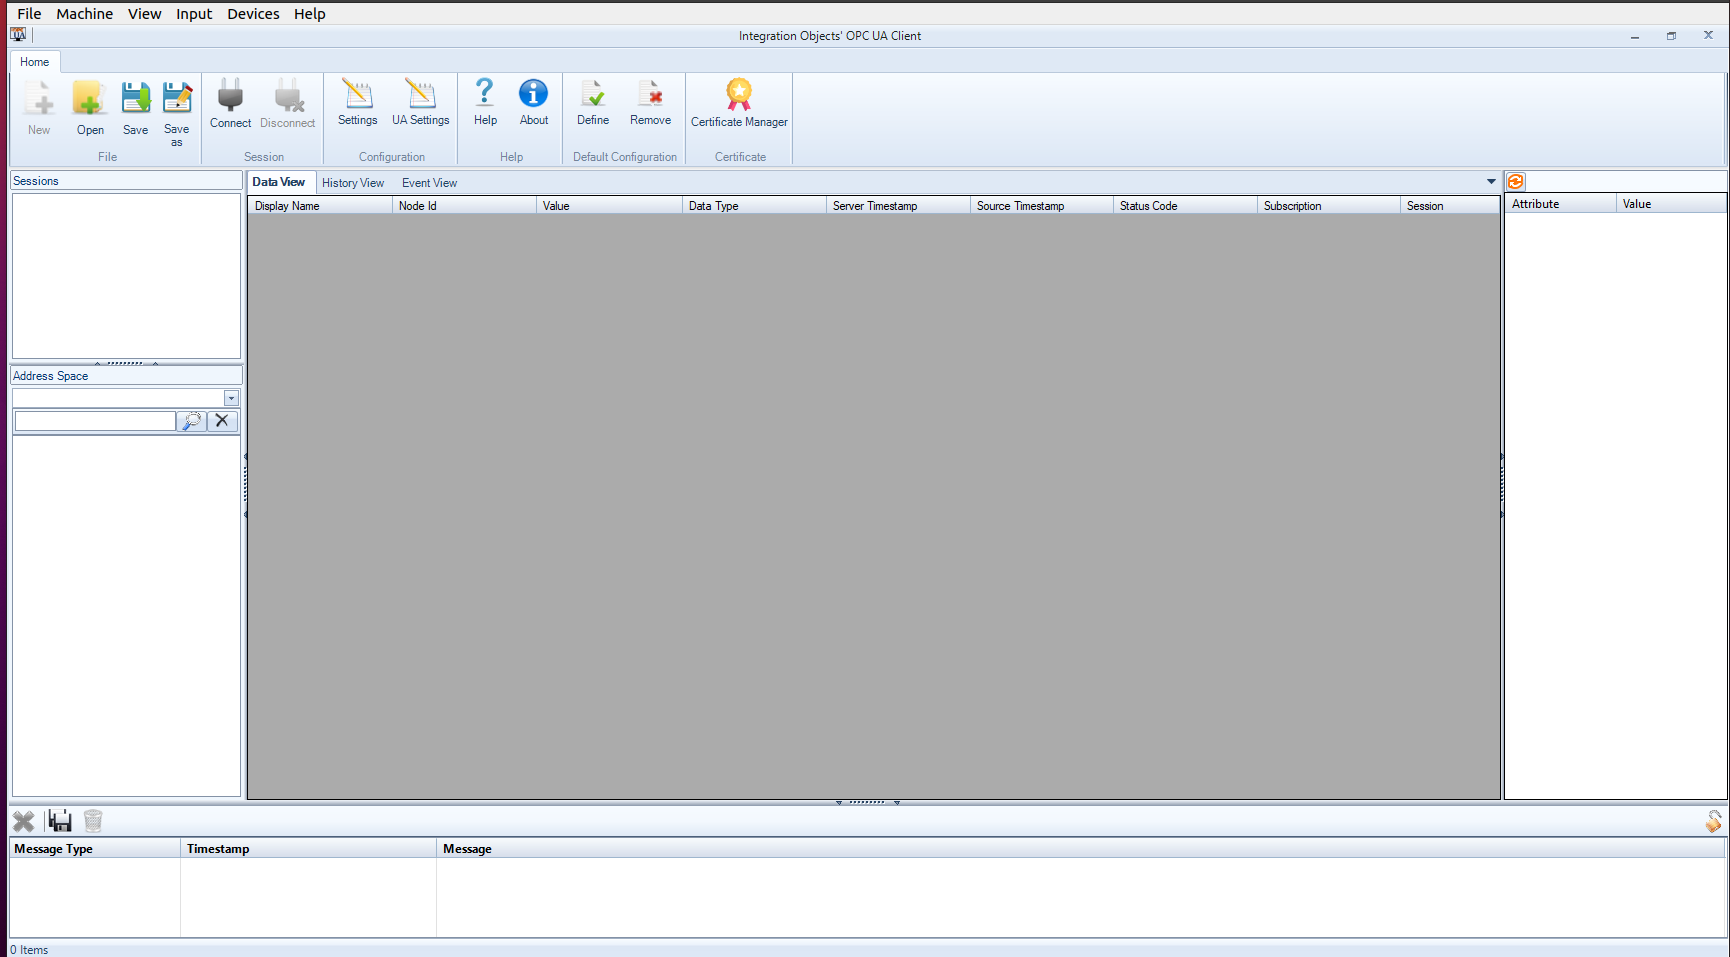Click the Address Space search input field
1730x957 pixels.
[x=95, y=421]
